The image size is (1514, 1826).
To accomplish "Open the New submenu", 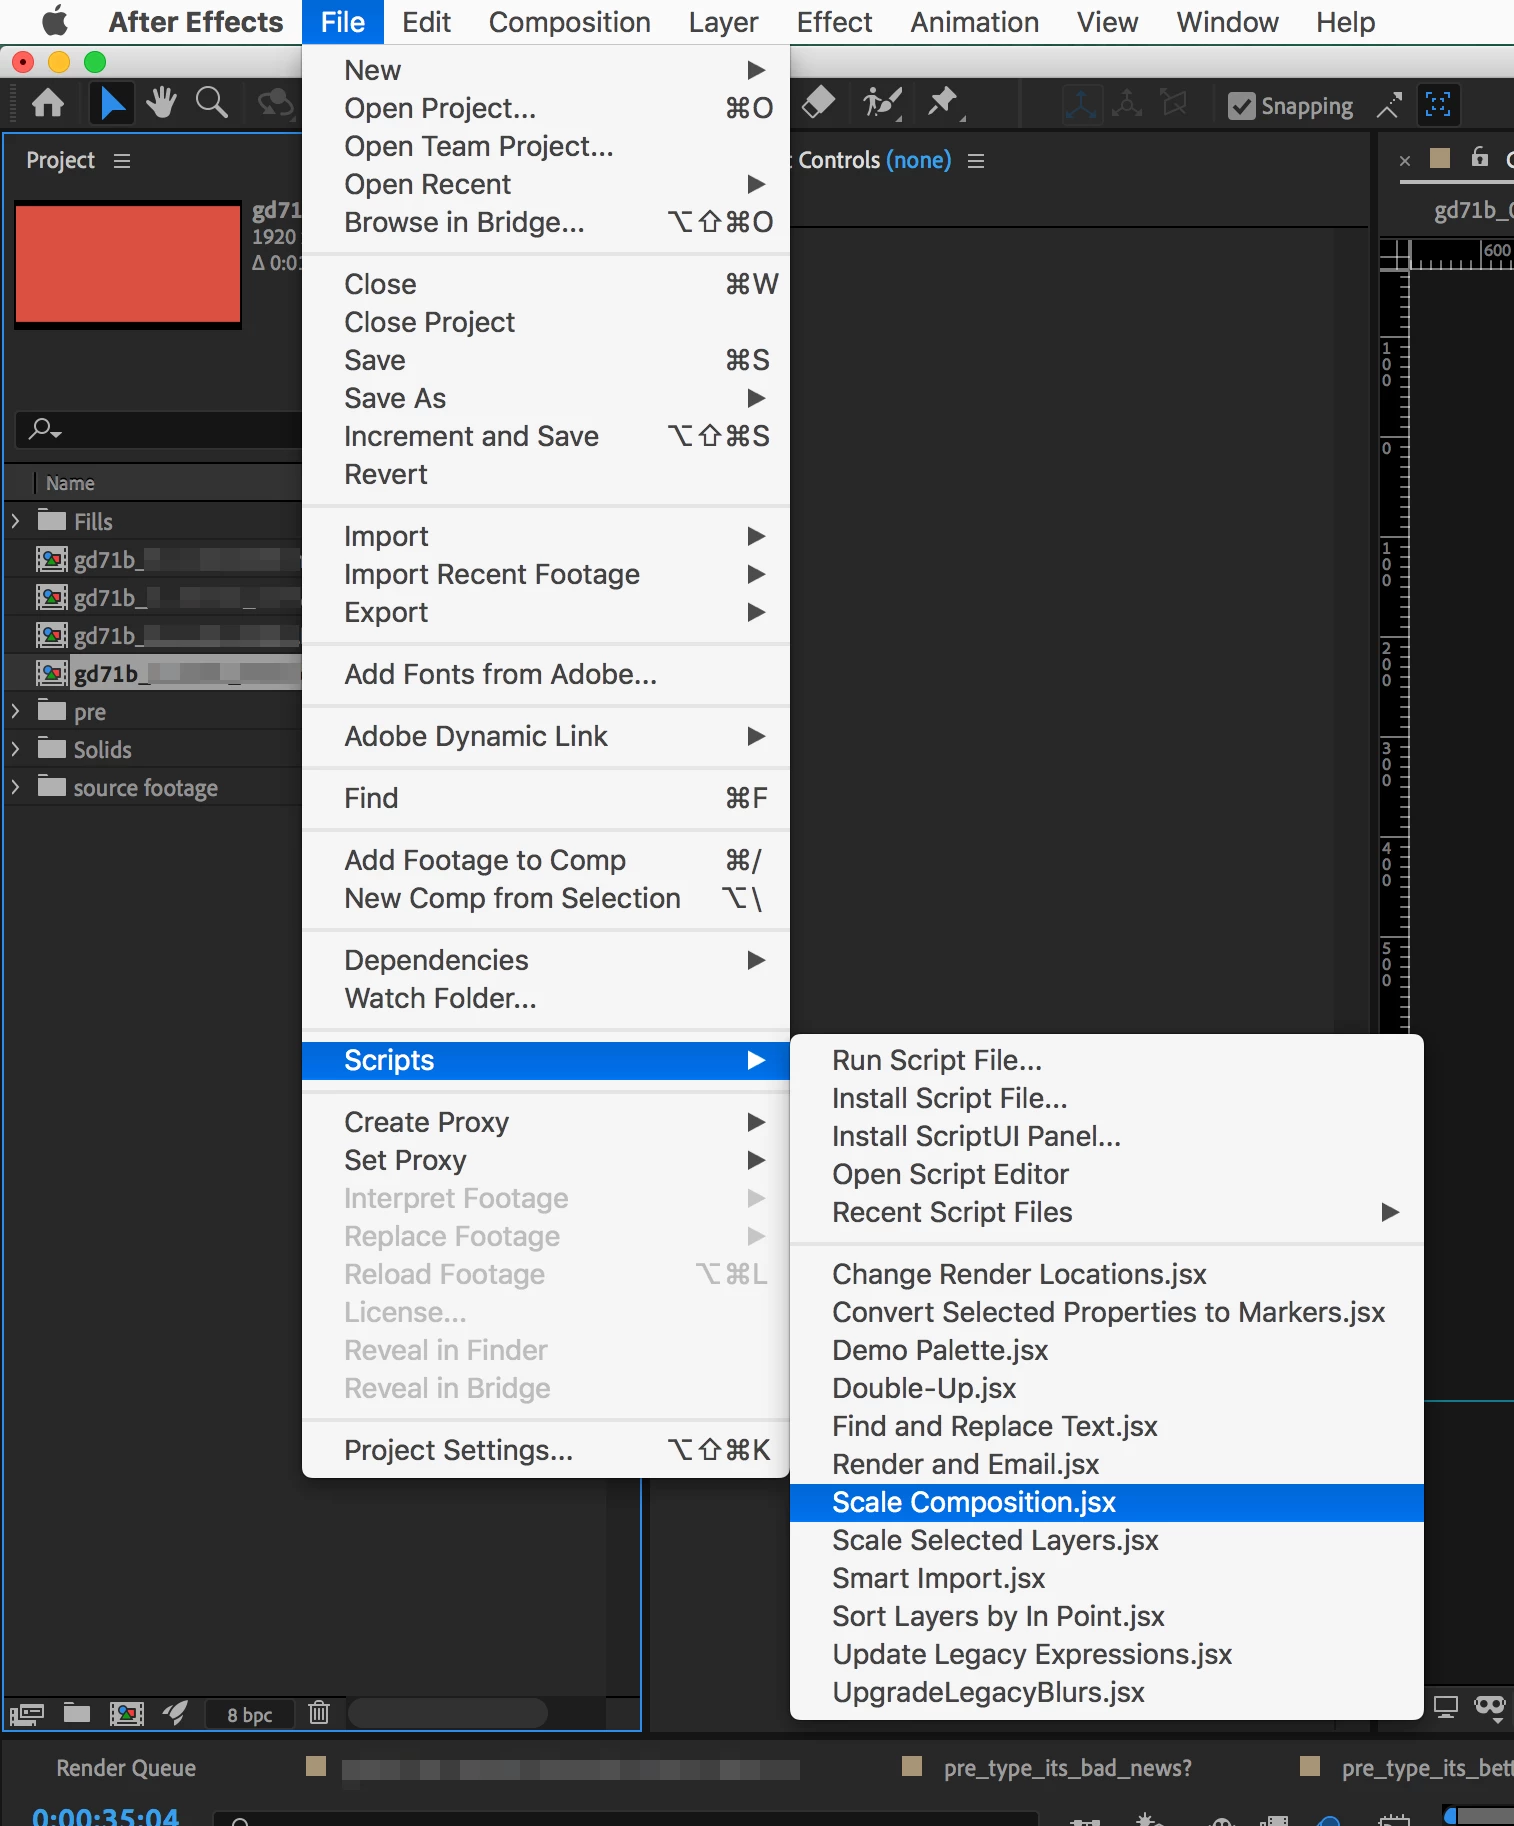I will click(546, 70).
